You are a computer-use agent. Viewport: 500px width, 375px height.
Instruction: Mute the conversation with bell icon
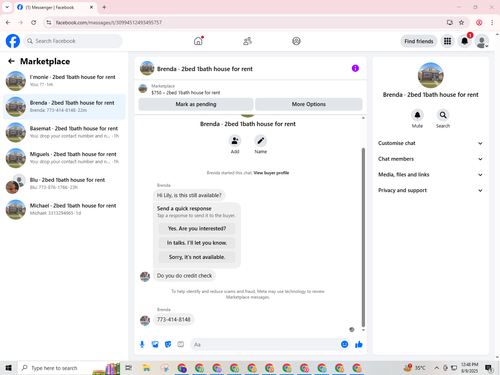(x=417, y=115)
